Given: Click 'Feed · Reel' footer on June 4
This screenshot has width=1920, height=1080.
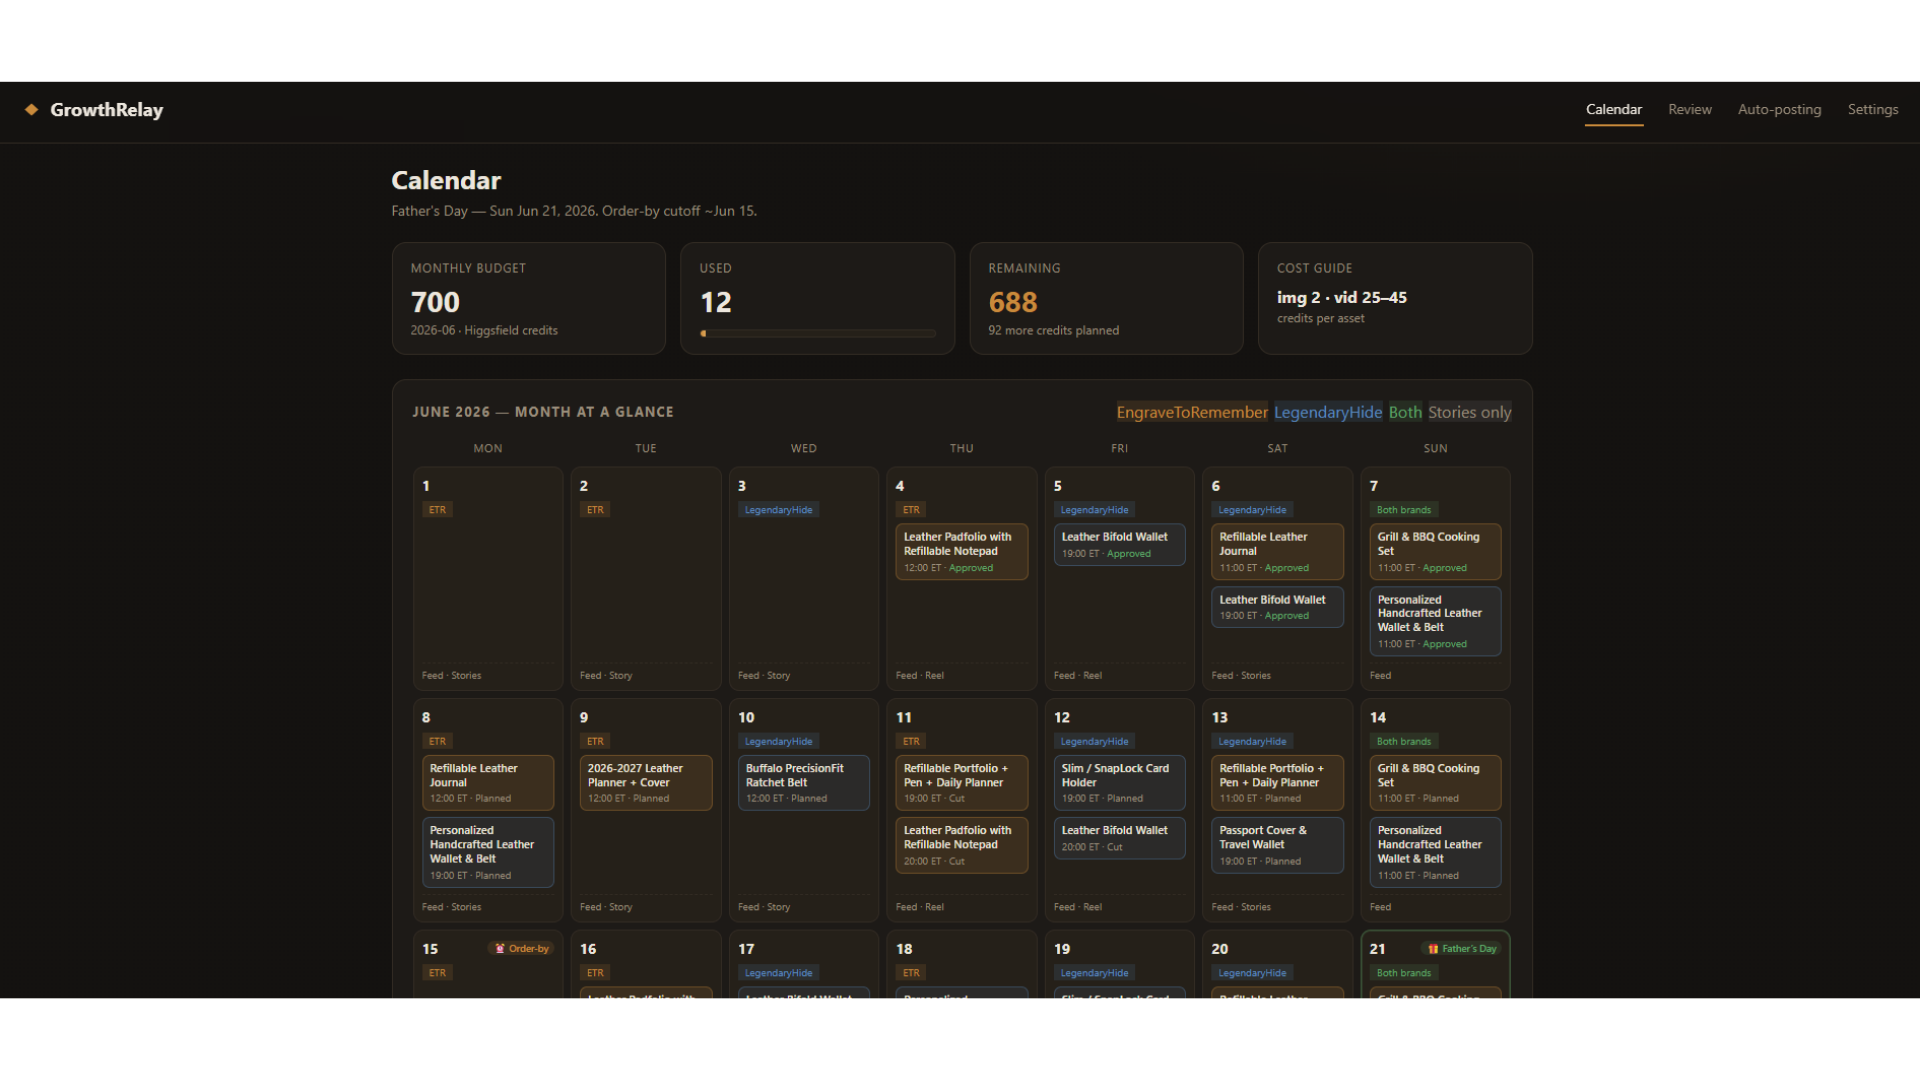Looking at the screenshot, I should click(x=920, y=676).
